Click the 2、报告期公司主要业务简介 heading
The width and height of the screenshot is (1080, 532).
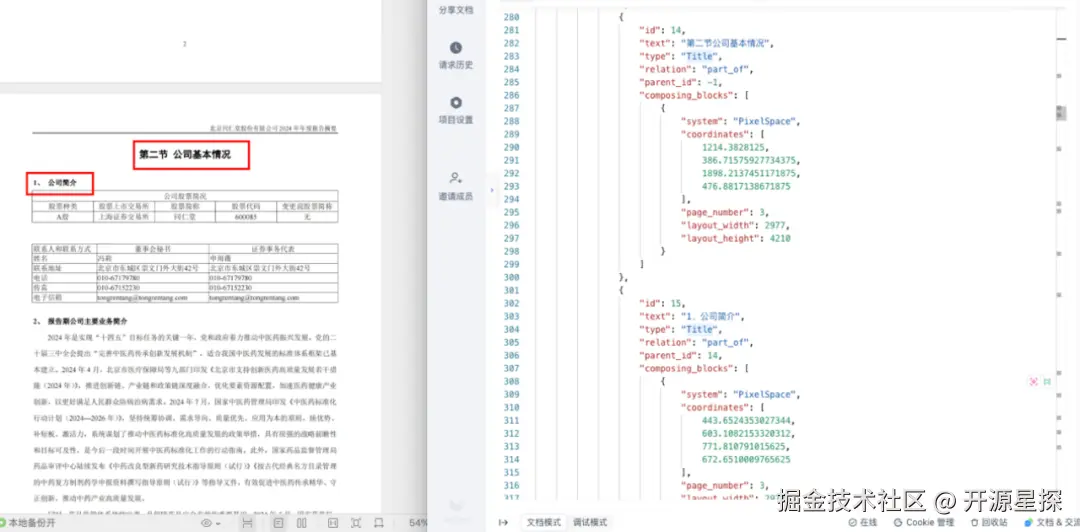[79, 321]
